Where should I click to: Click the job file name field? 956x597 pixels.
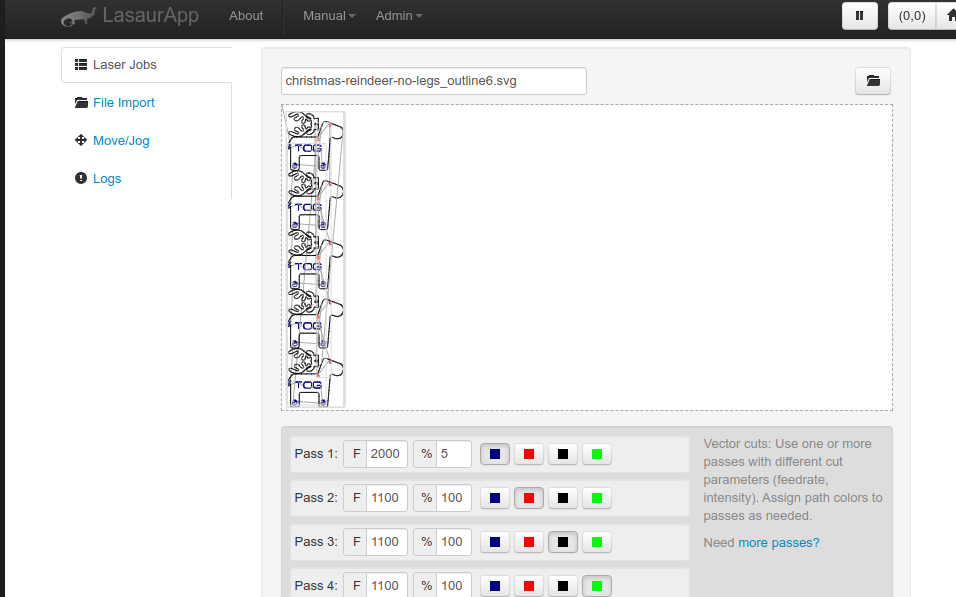point(433,81)
